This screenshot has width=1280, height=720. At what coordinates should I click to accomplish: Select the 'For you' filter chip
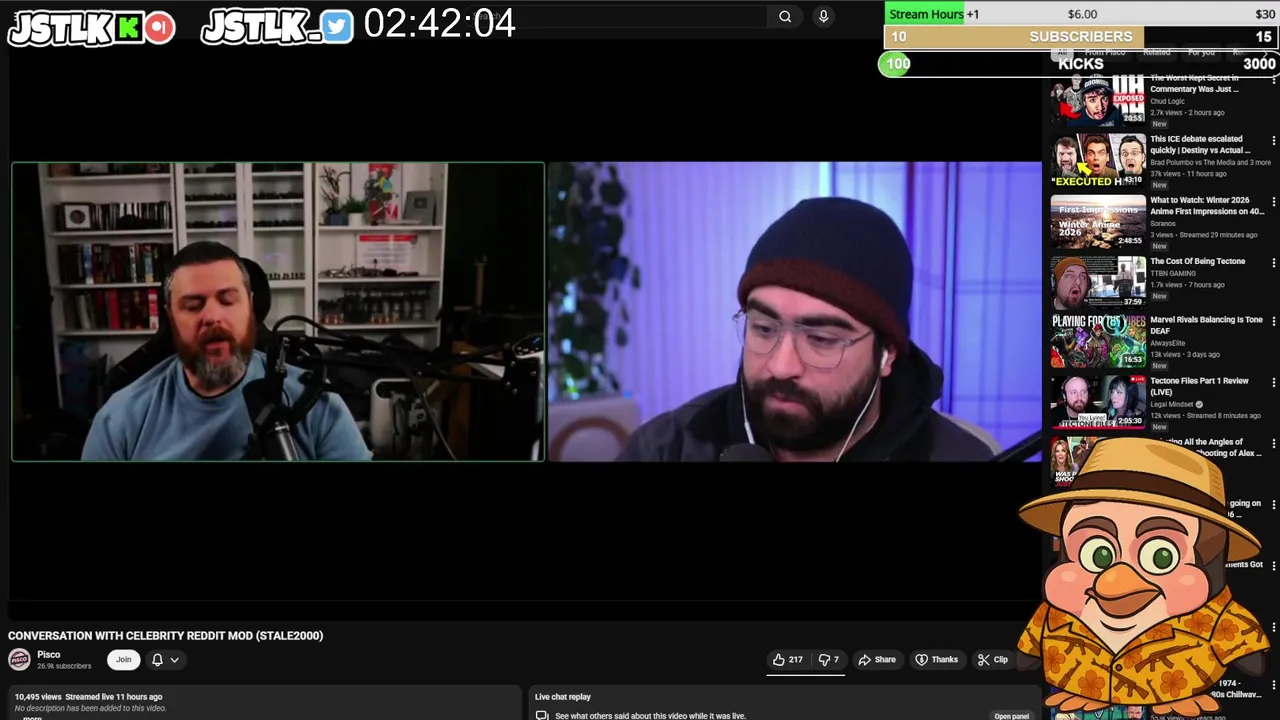1201,52
